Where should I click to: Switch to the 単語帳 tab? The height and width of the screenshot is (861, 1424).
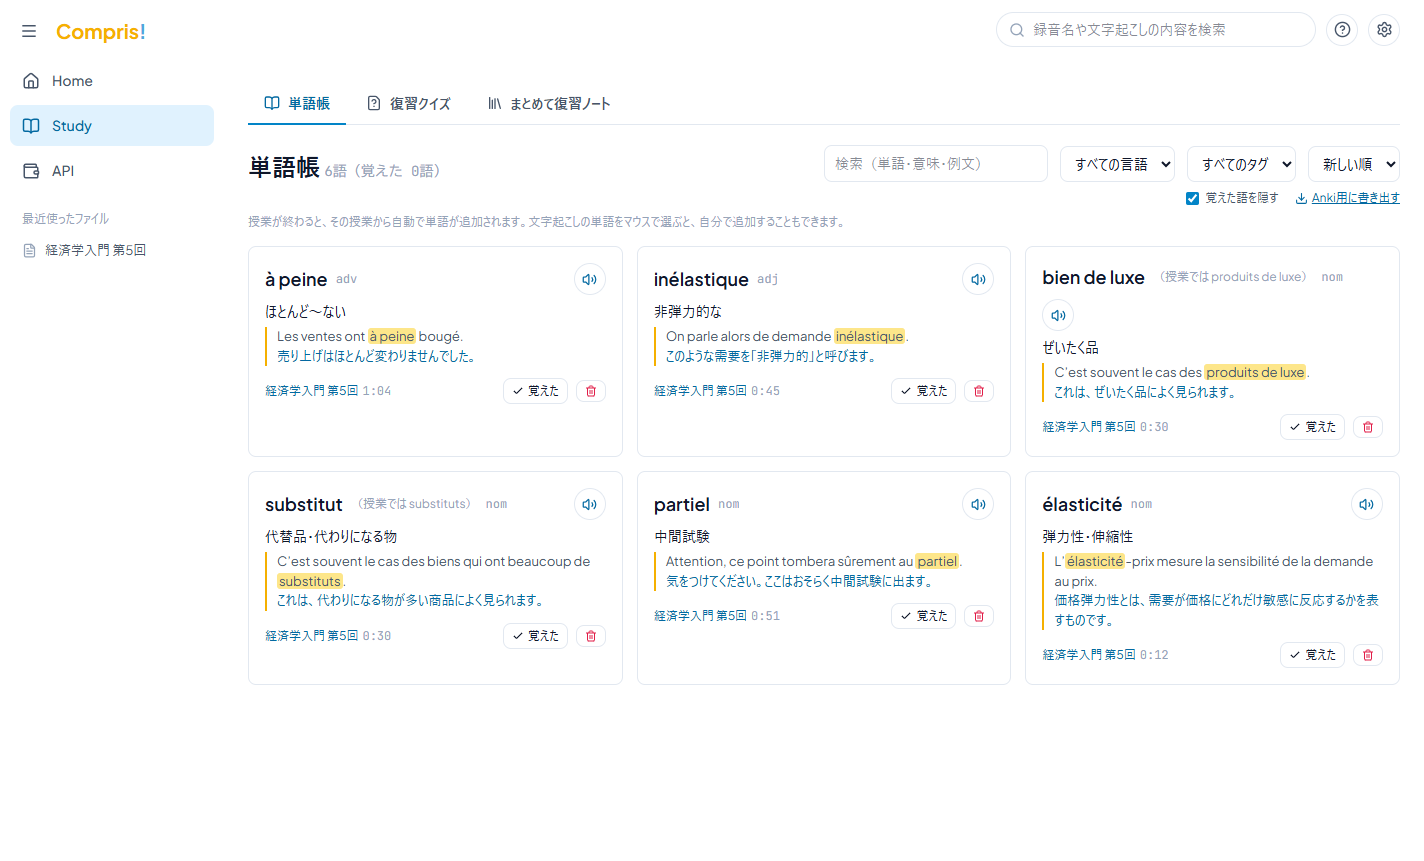[x=297, y=103]
